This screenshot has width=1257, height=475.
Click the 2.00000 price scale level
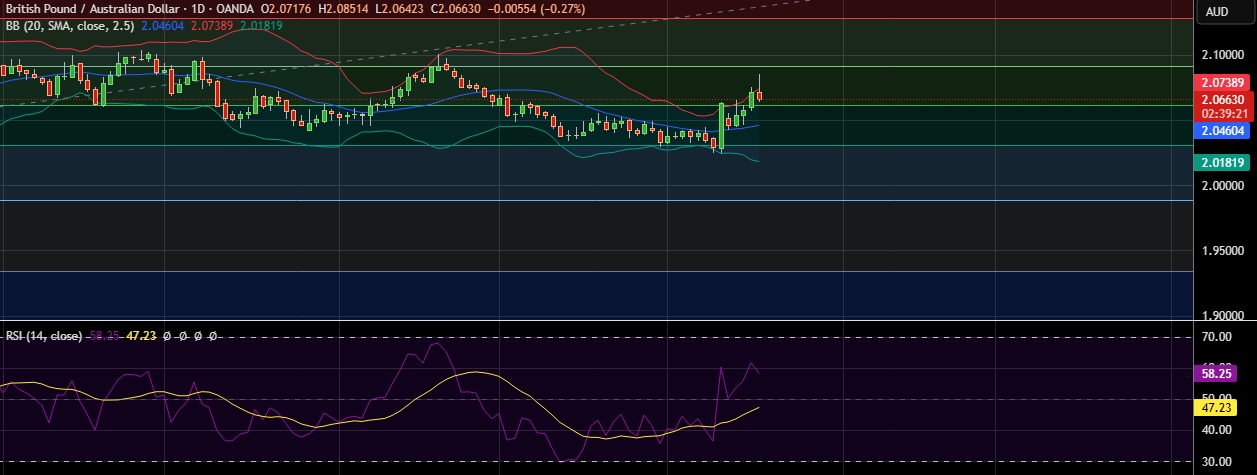(x=1222, y=186)
